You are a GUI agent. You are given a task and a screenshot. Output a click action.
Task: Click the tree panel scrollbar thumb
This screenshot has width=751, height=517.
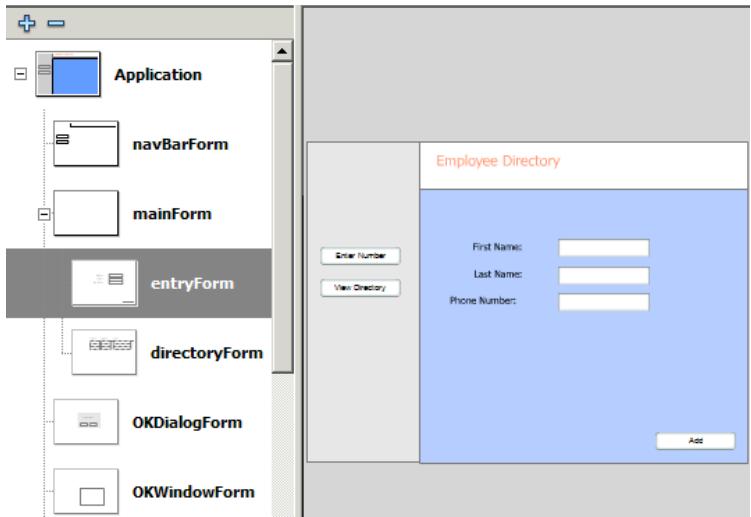tap(282, 218)
